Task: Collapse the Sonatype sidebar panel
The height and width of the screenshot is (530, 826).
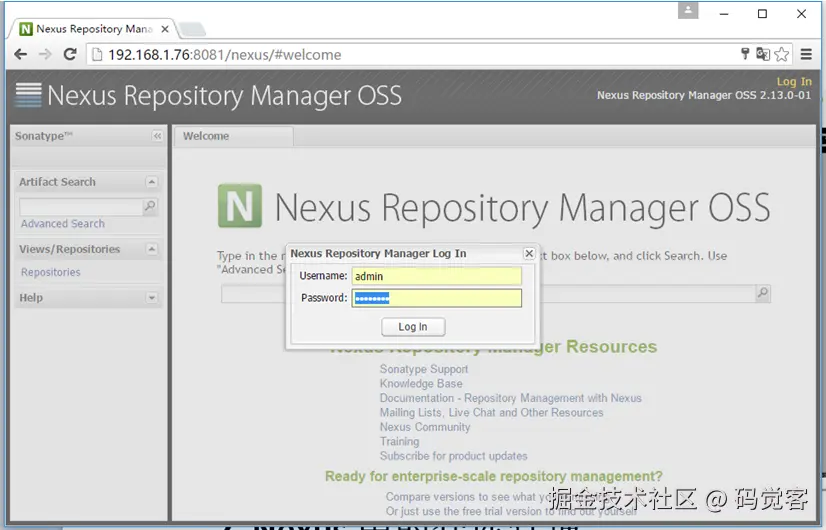Action: click(x=157, y=136)
